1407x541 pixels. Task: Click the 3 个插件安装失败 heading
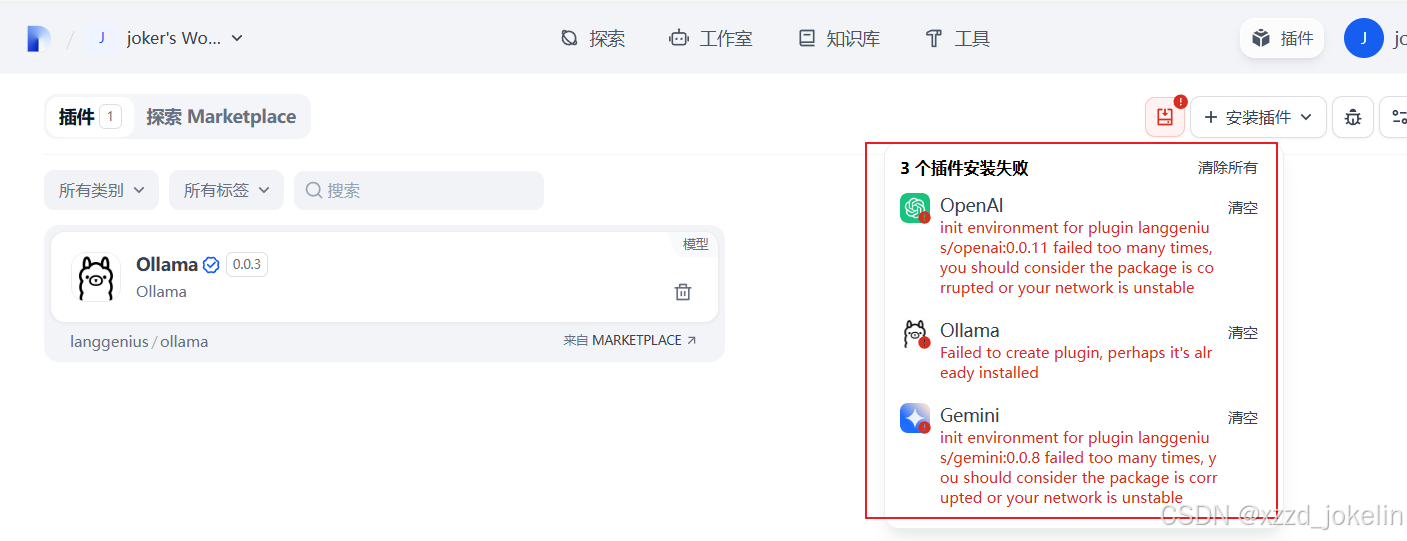pos(964,168)
